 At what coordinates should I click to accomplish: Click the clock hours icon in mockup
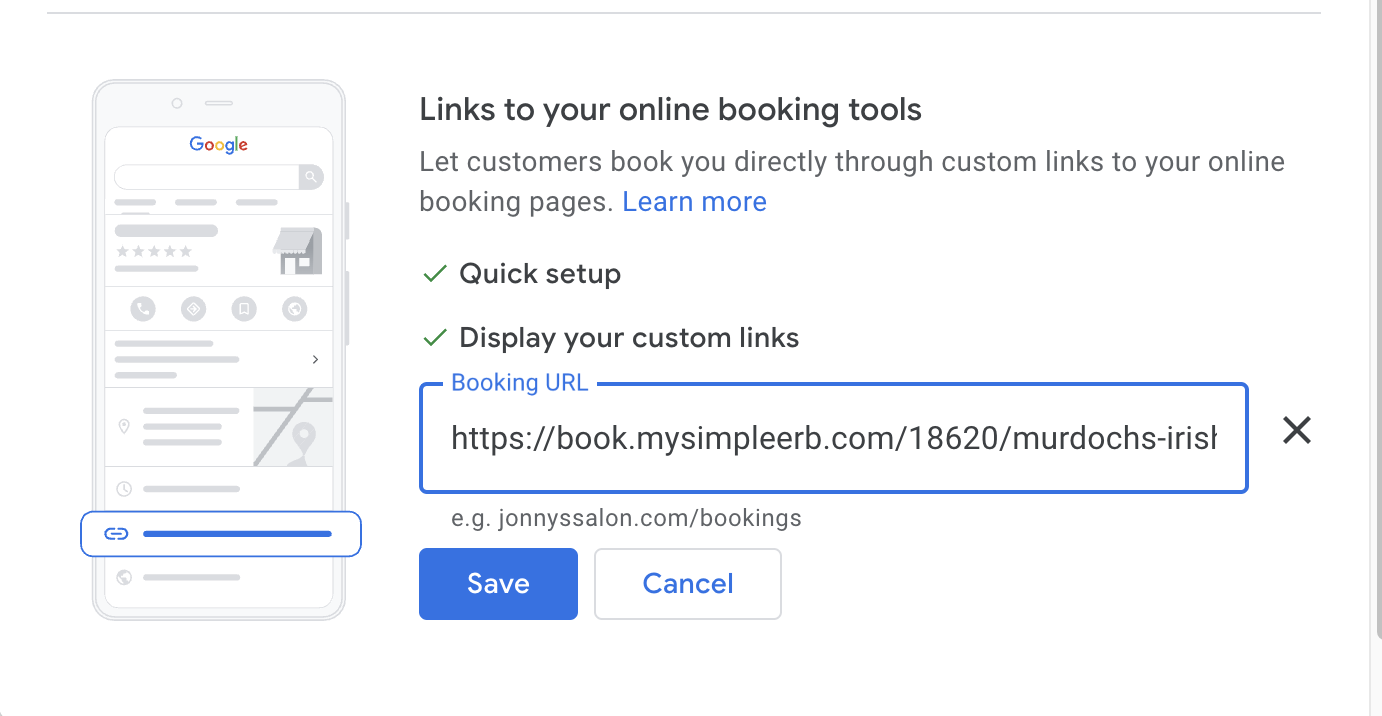(124, 489)
